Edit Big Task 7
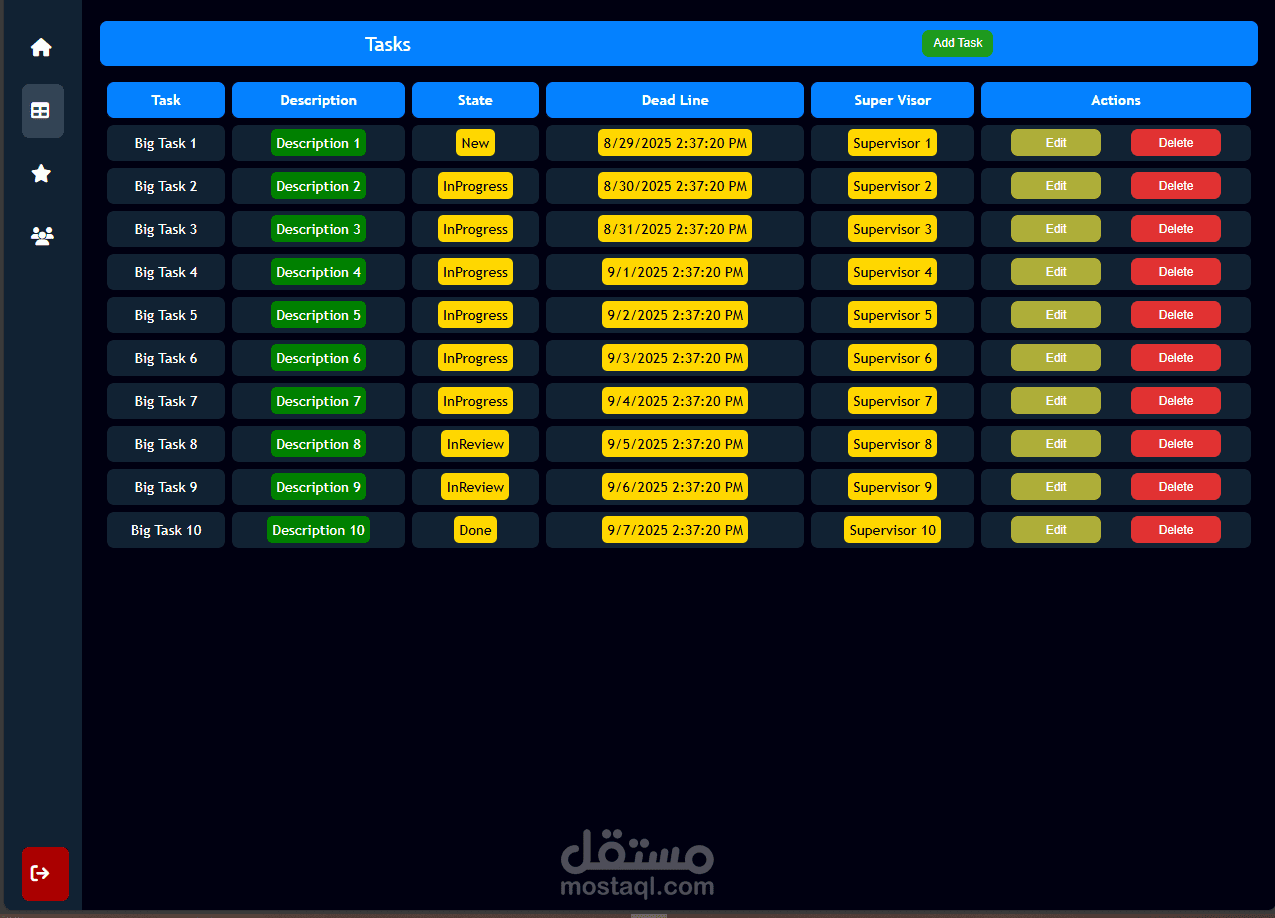Screen dimensions: 1275x918 pos(1056,401)
